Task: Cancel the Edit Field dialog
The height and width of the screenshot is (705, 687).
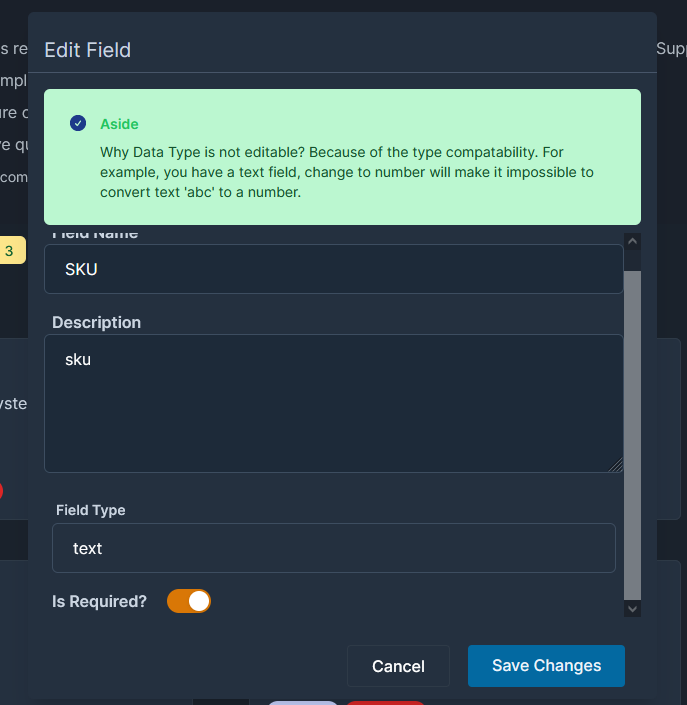Action: pyautogui.click(x=398, y=666)
